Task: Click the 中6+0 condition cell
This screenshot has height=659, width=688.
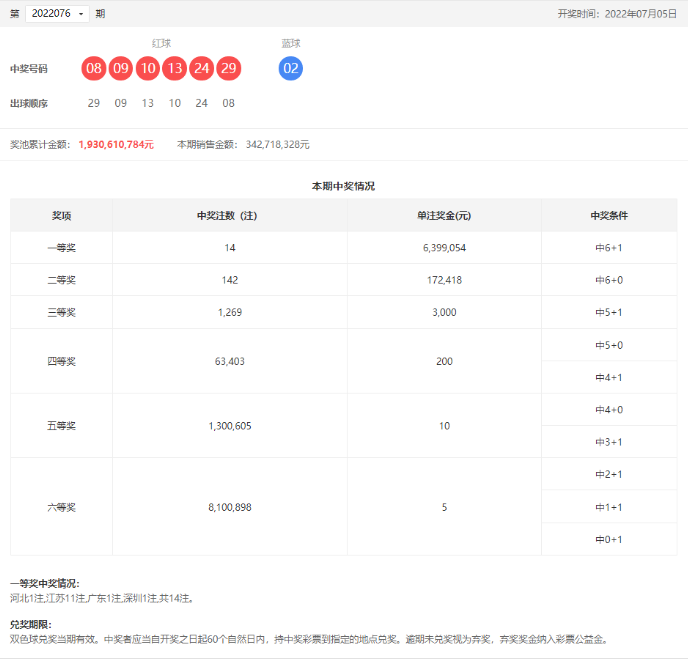Action: pyautogui.click(x=609, y=280)
